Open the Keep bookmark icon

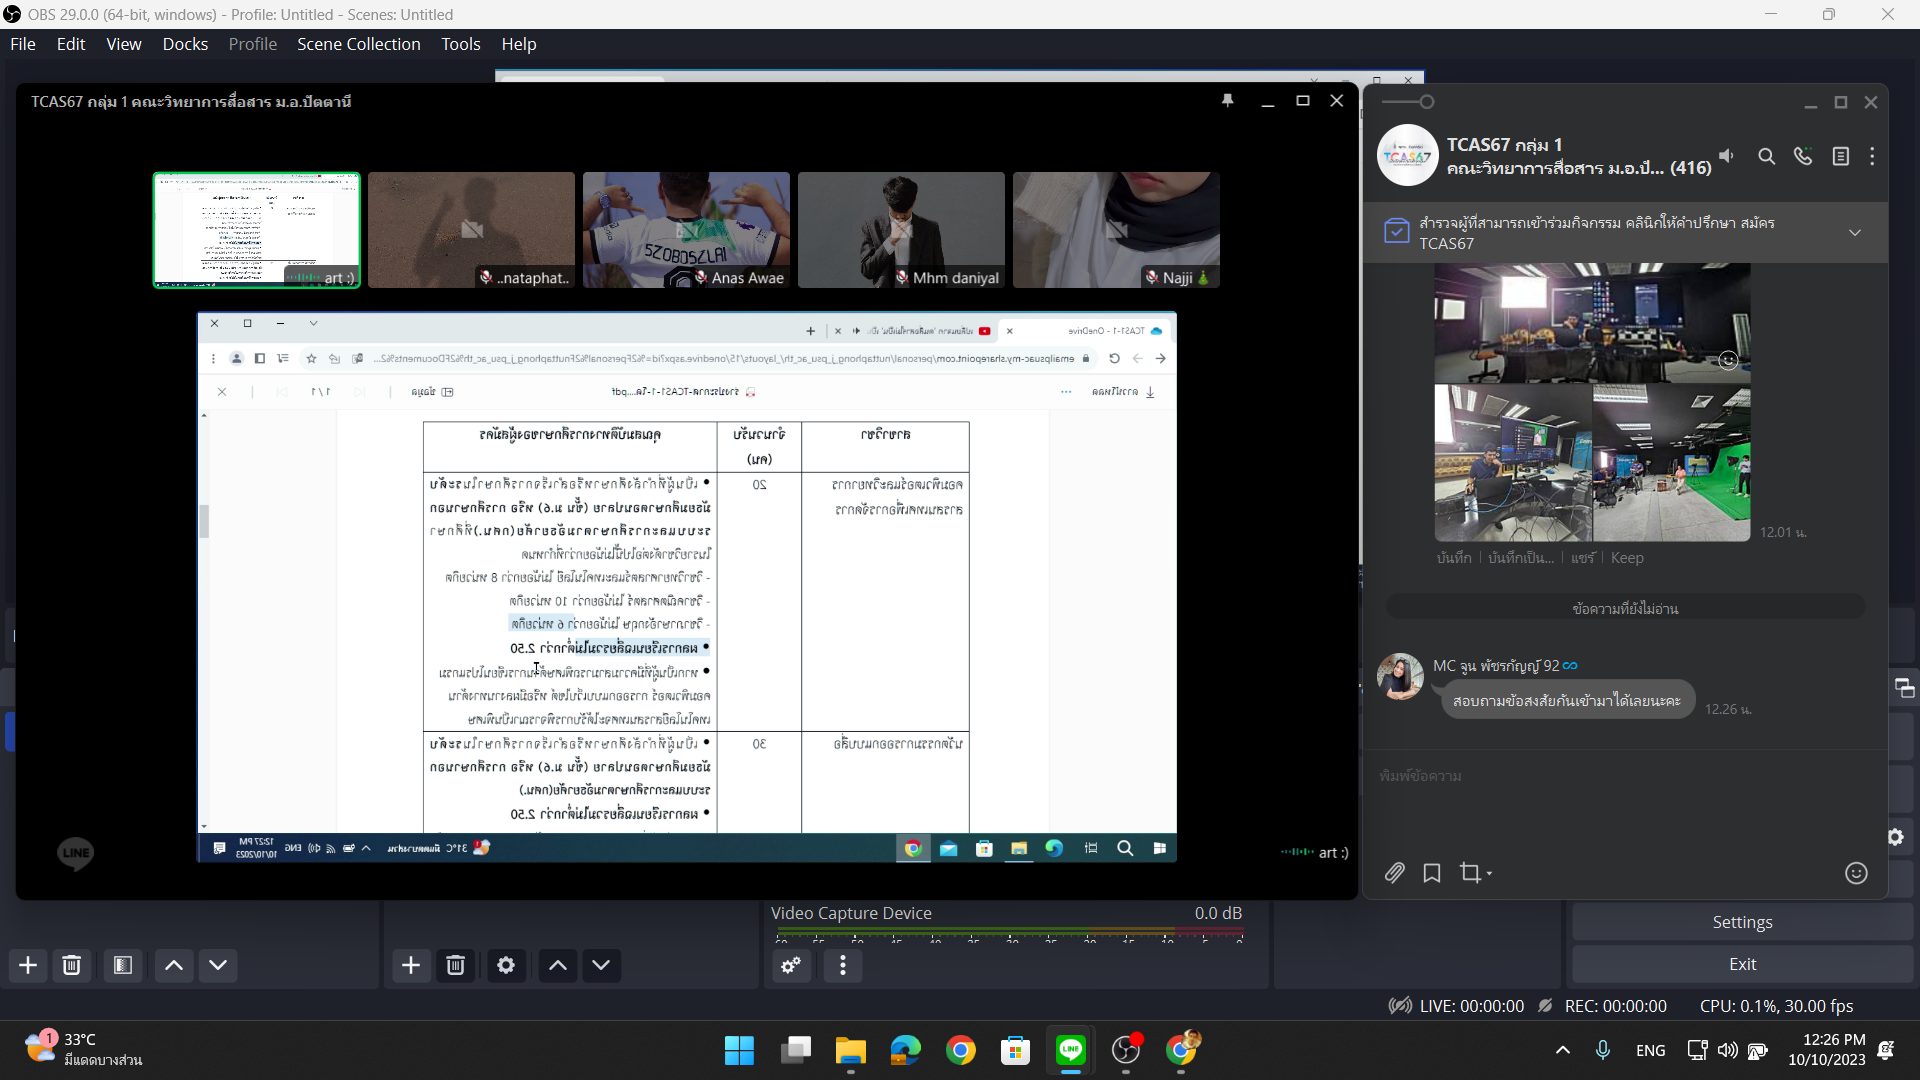(1432, 873)
